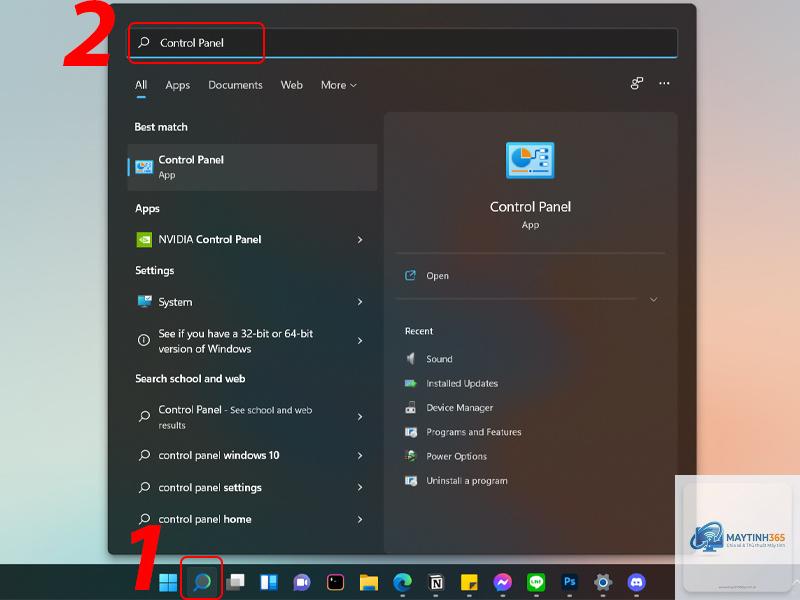Screen dimensions: 800x600
Task: Expand NVIDIA Control Panel result chevron
Action: pos(360,239)
